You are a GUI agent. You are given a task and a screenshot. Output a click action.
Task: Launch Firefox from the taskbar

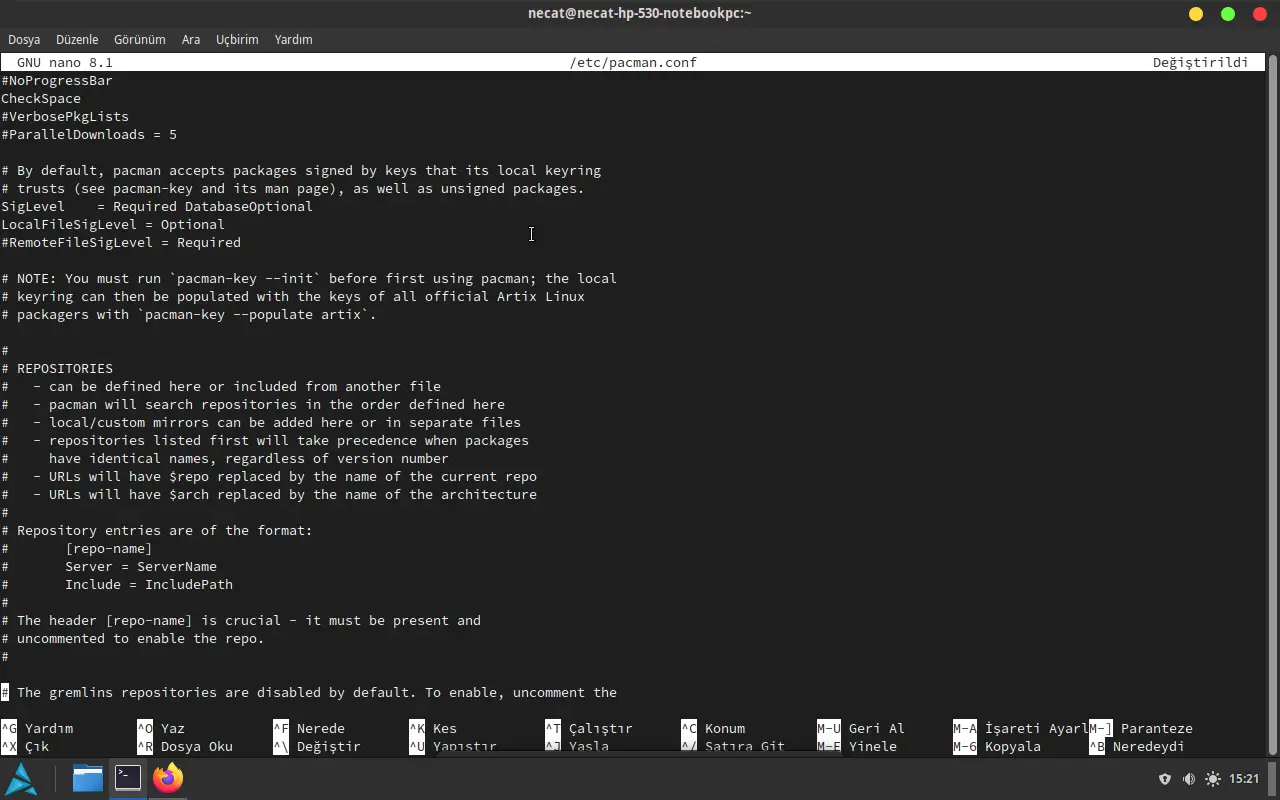168,778
